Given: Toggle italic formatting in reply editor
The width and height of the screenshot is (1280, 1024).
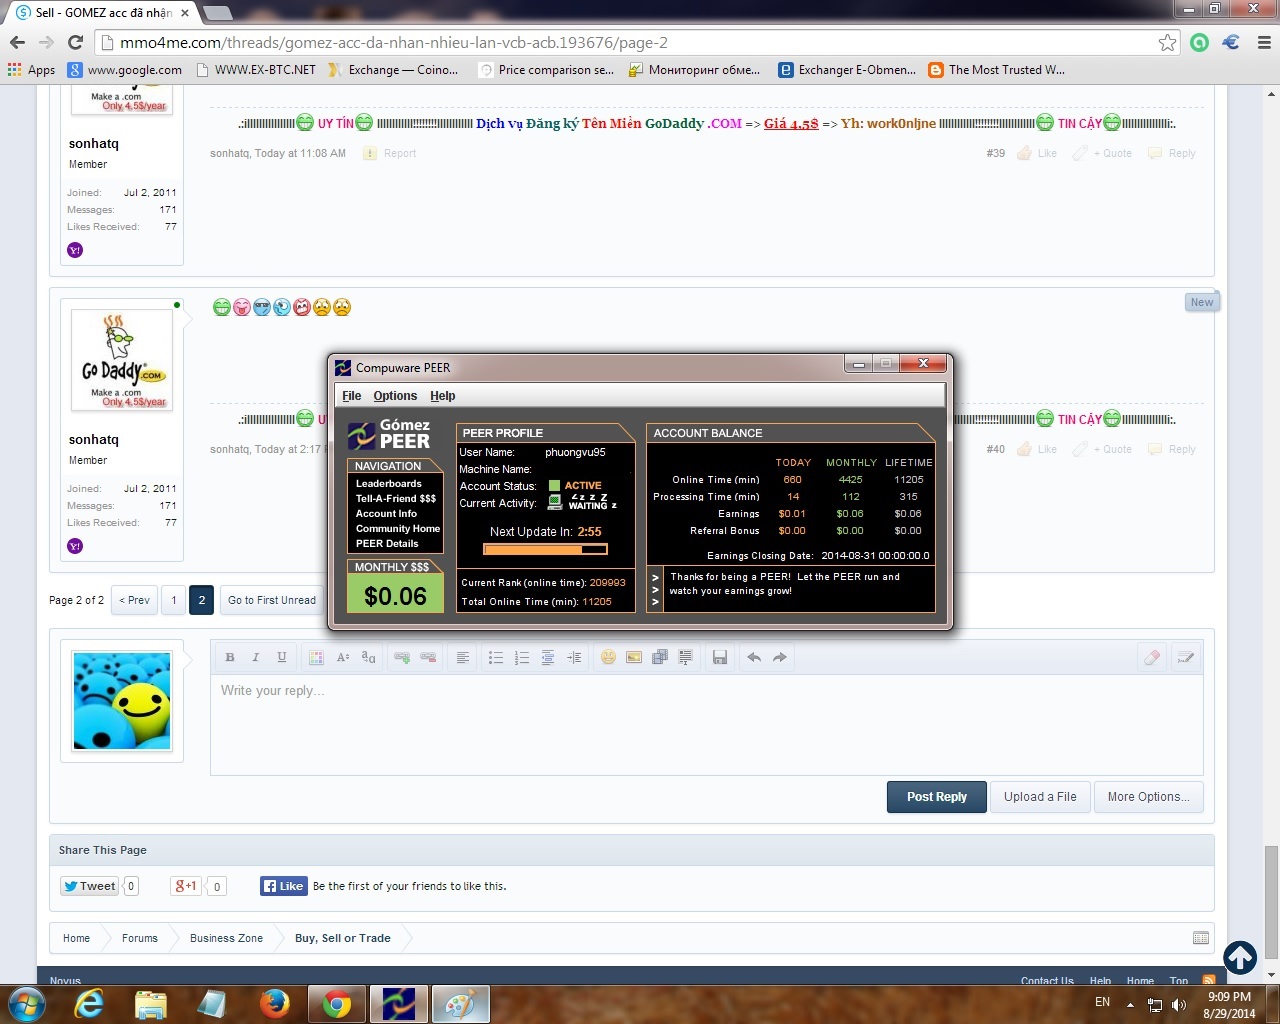Looking at the screenshot, I should pos(256,657).
